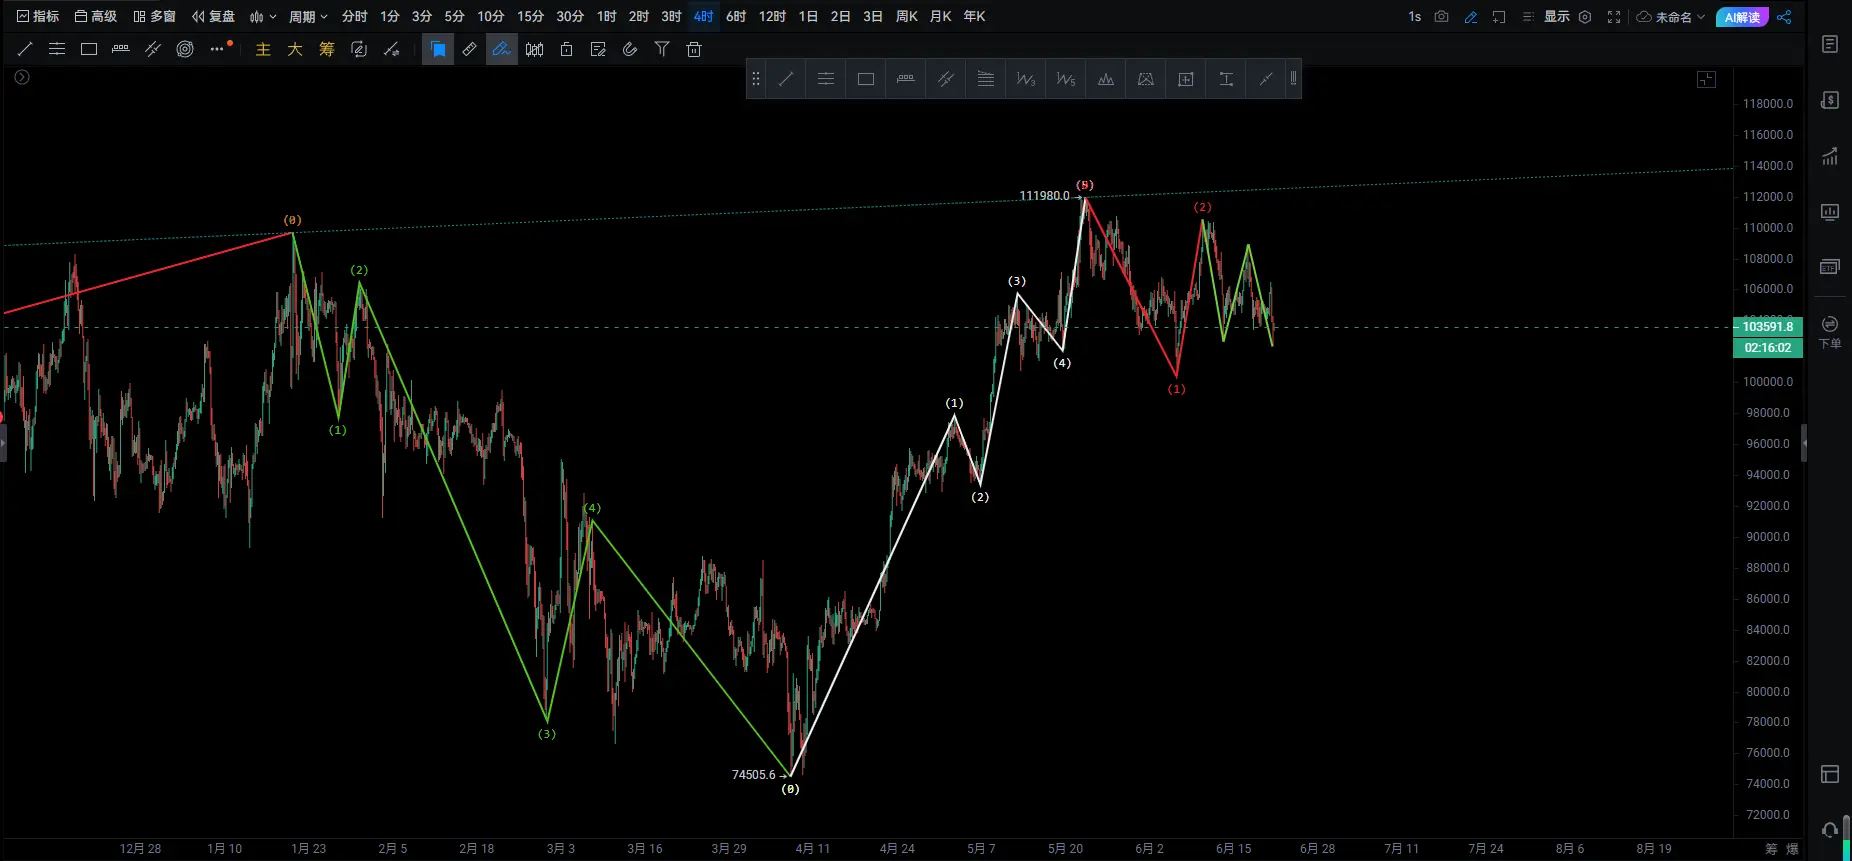Click the magnet attach icon
1852x861 pixels.
(x=630, y=49)
